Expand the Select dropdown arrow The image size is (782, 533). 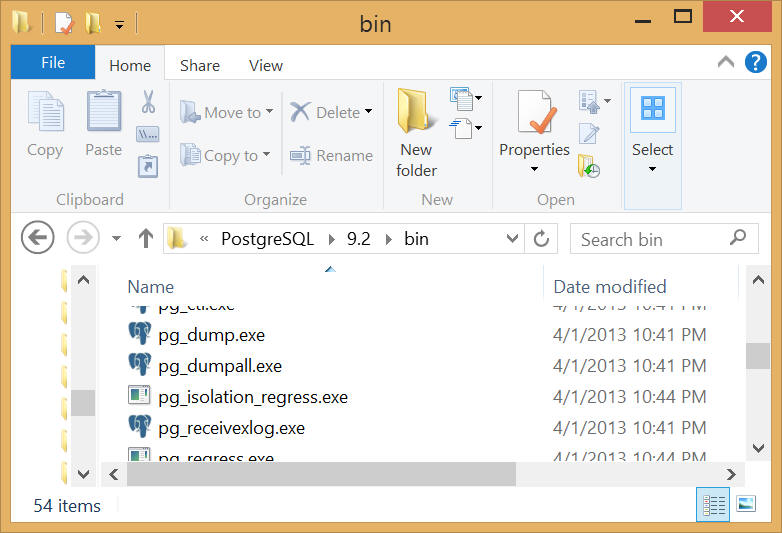click(x=652, y=169)
